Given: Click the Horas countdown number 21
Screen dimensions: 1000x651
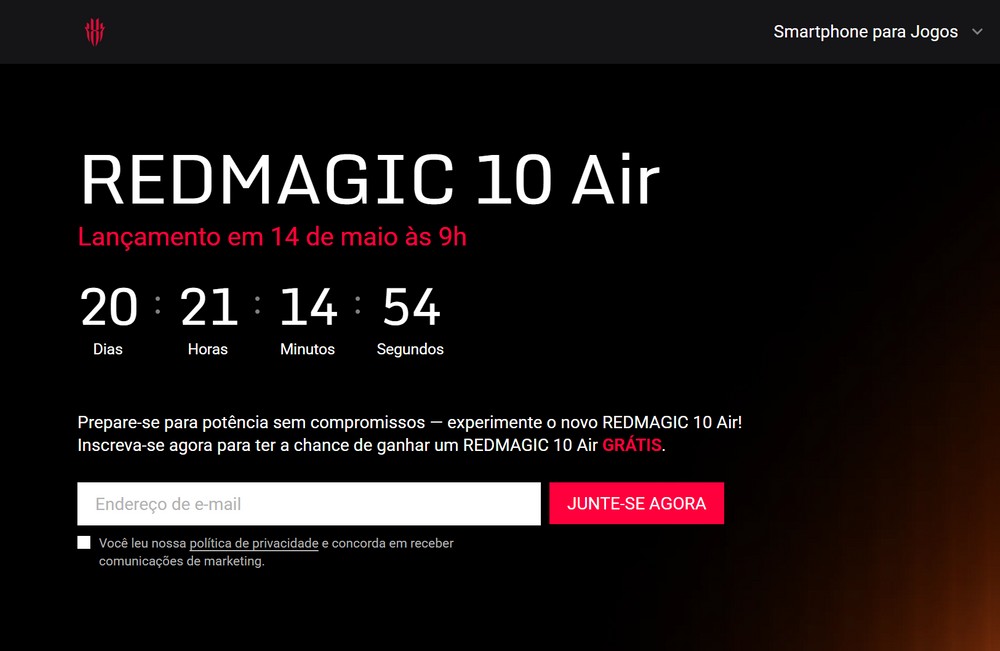Looking at the screenshot, I should click(209, 307).
